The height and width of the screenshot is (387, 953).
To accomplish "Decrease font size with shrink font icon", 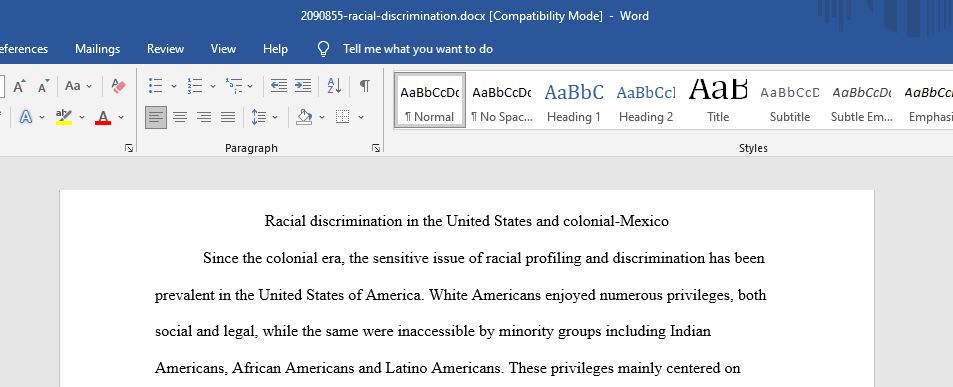I will point(43,86).
